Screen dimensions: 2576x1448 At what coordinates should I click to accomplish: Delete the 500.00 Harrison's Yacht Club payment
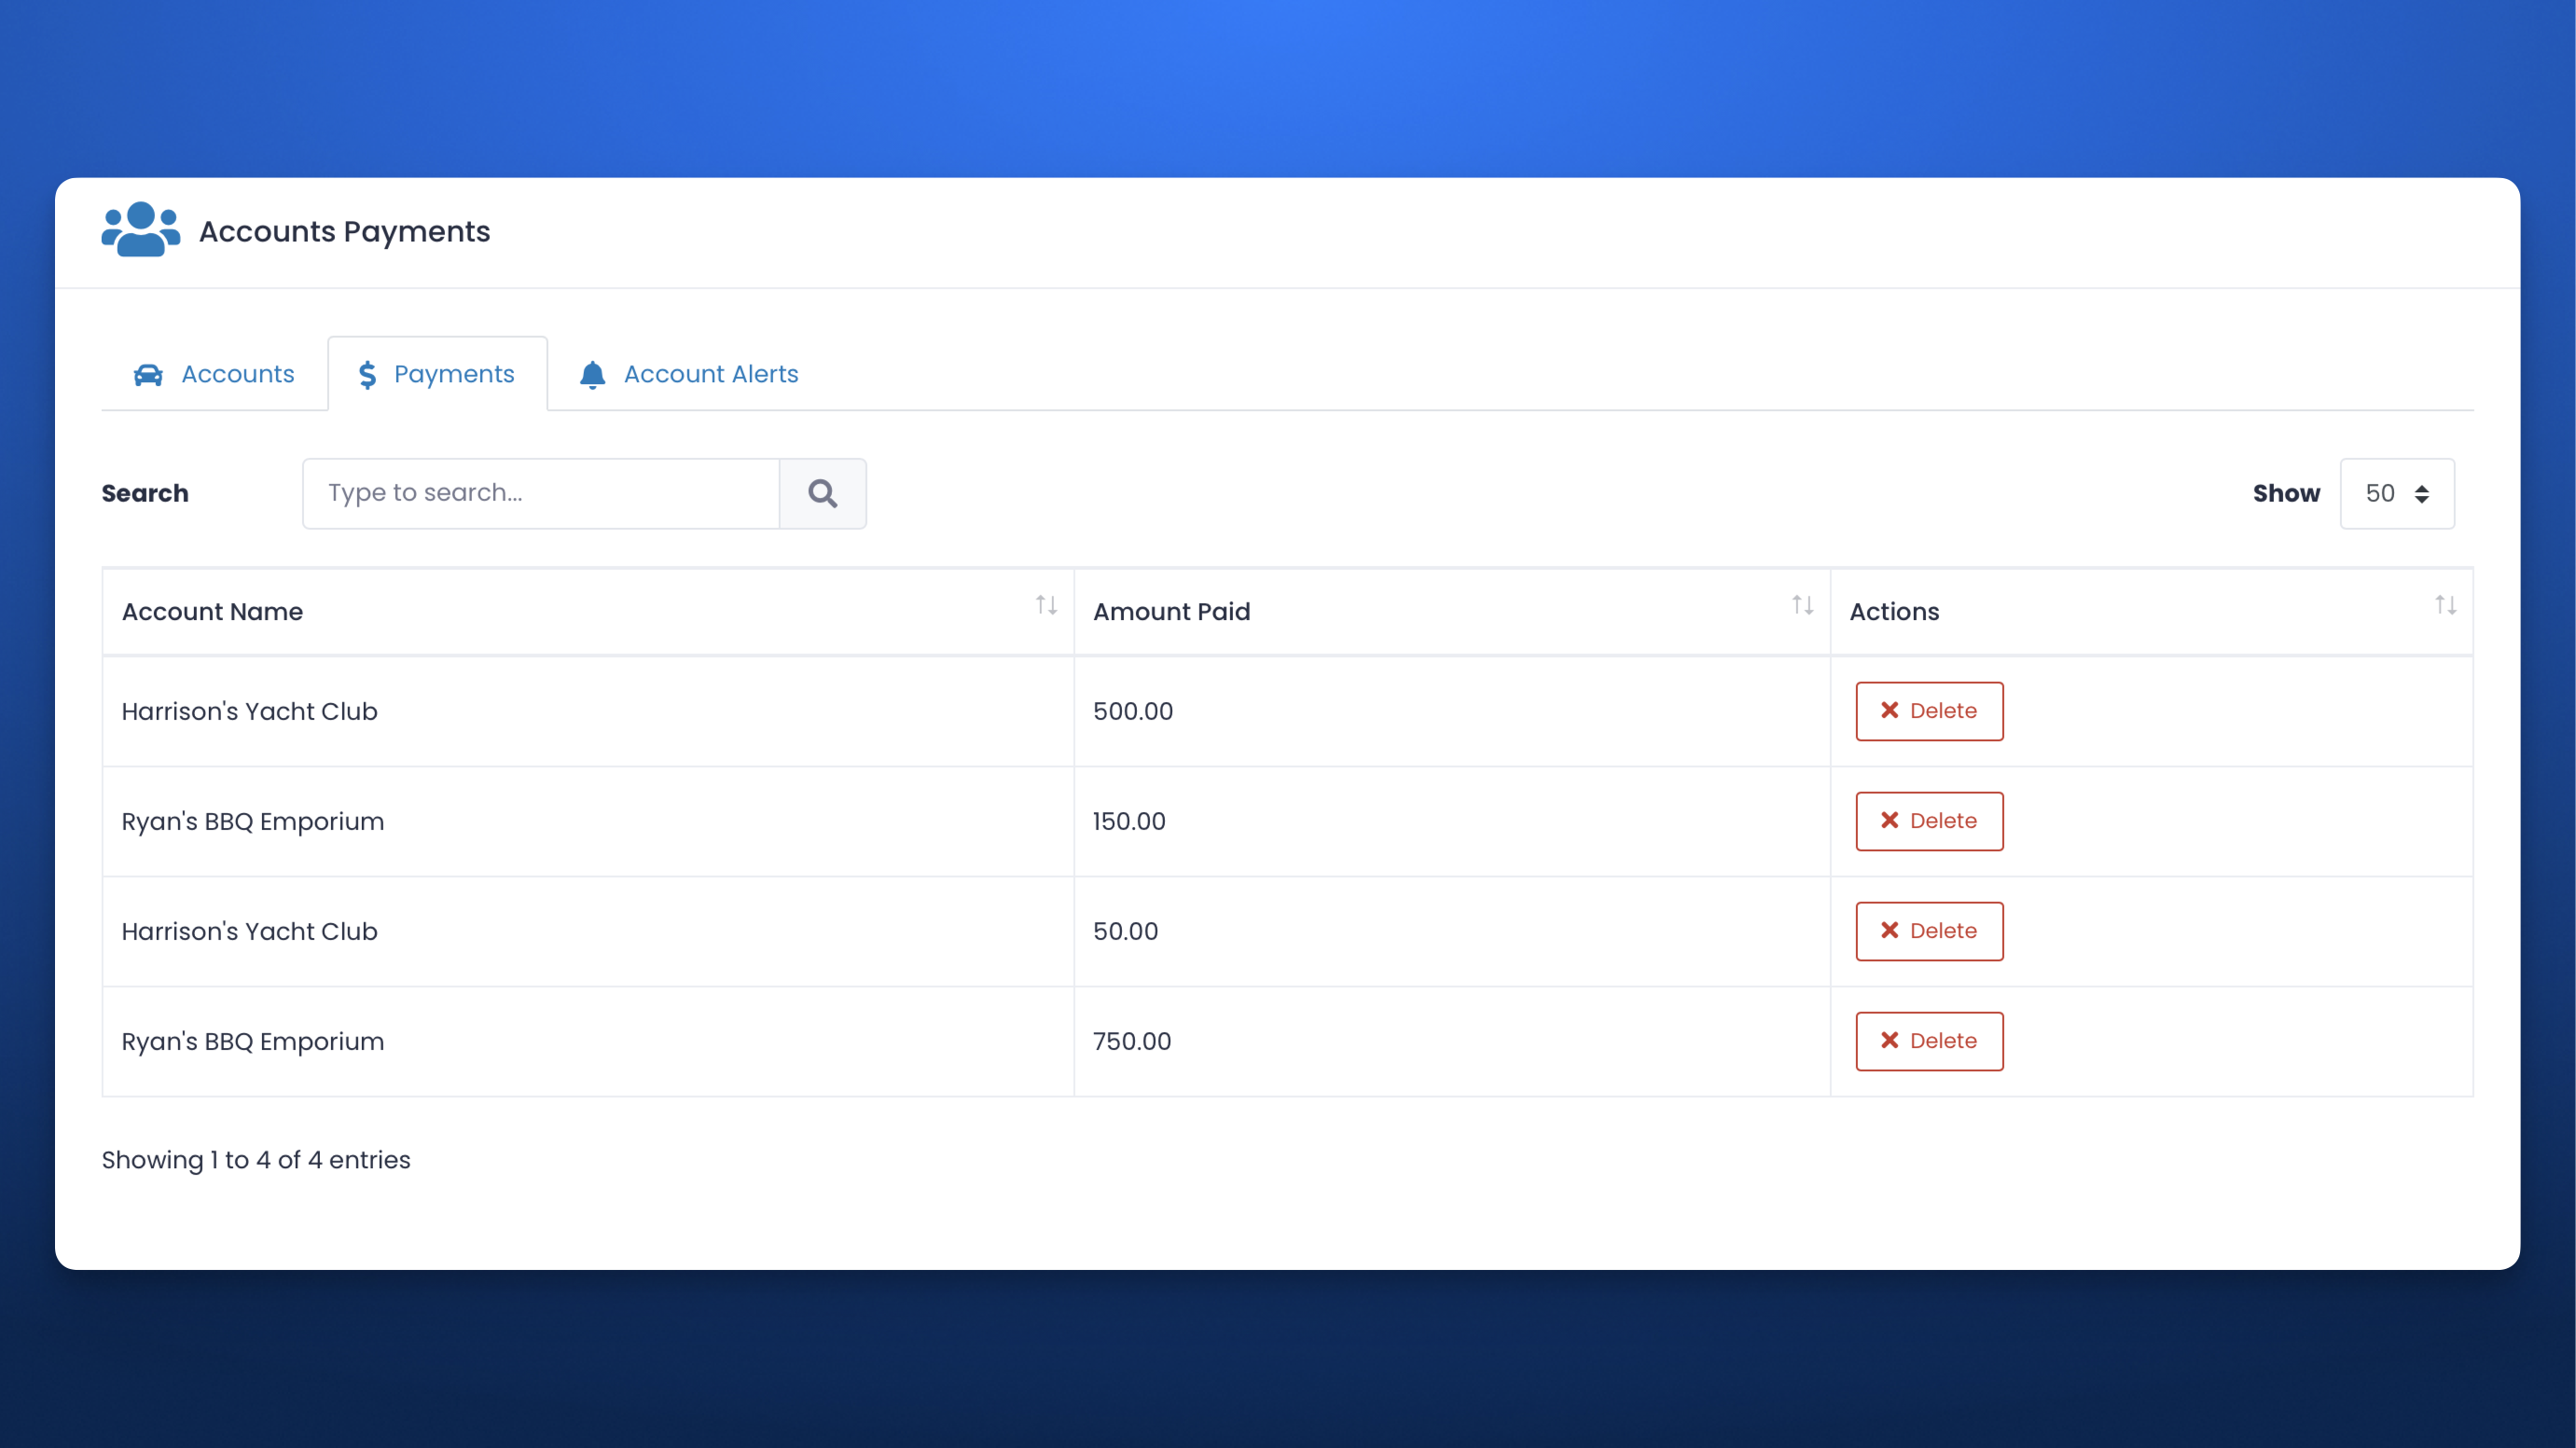tap(1929, 711)
